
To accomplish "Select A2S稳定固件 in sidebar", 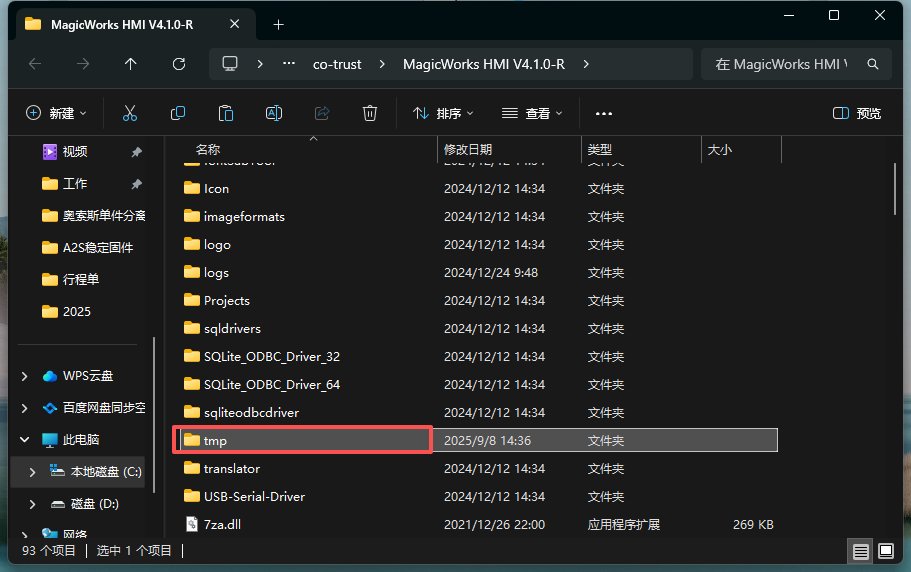I will [87, 248].
